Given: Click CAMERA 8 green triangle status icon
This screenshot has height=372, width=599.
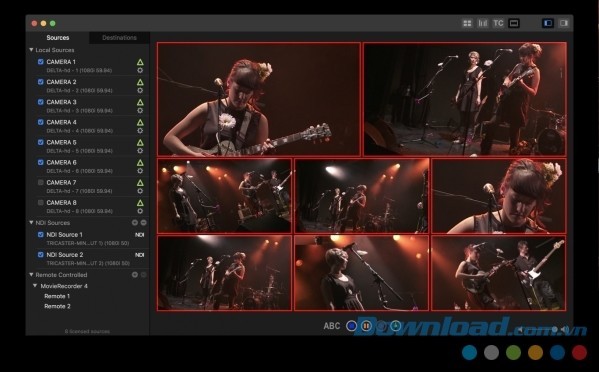Looking at the screenshot, I should pos(140,203).
